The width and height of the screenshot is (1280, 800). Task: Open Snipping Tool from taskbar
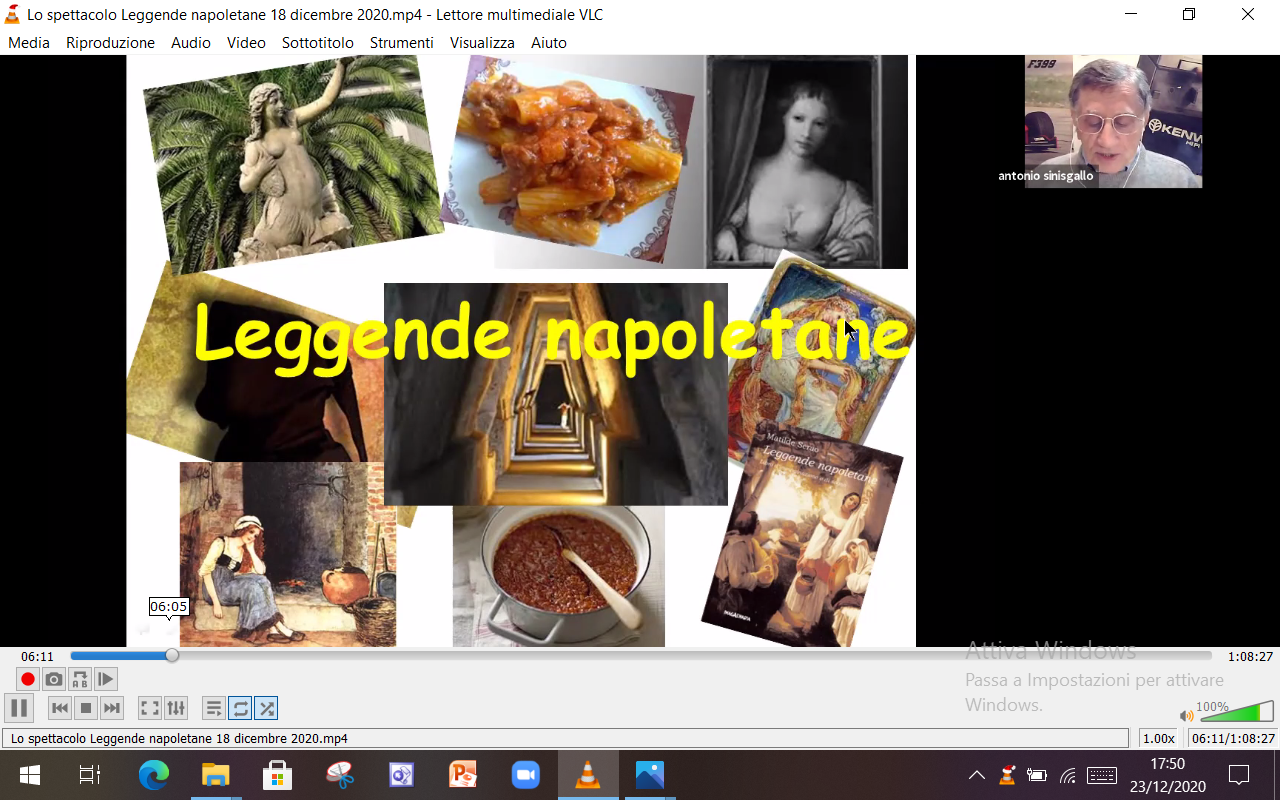(340, 775)
